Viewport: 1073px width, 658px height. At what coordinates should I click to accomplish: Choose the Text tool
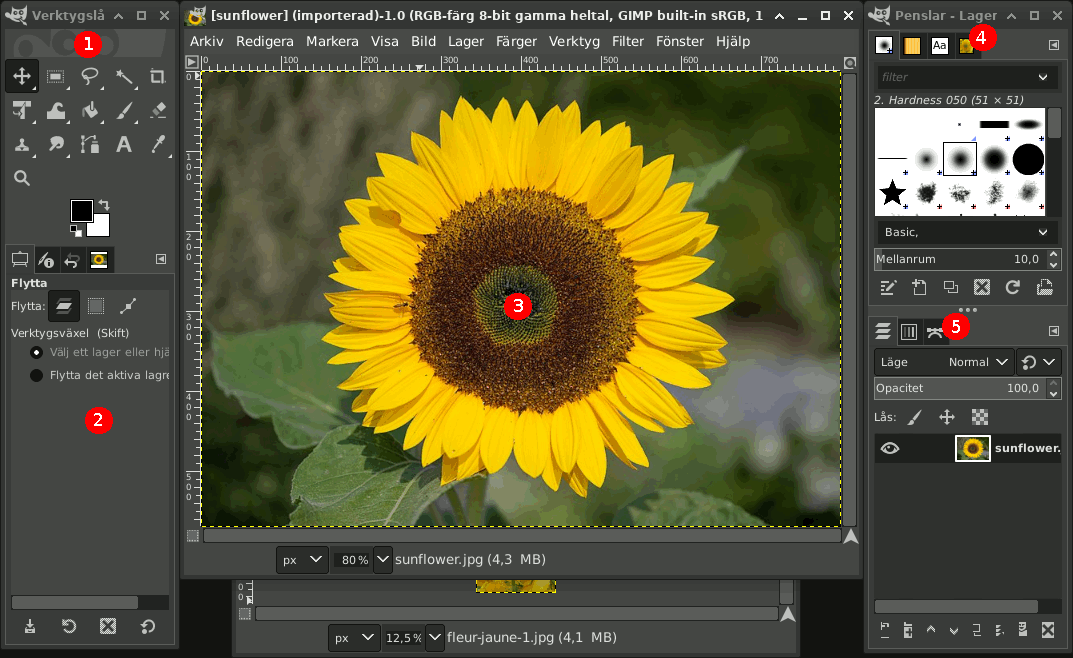coord(124,144)
